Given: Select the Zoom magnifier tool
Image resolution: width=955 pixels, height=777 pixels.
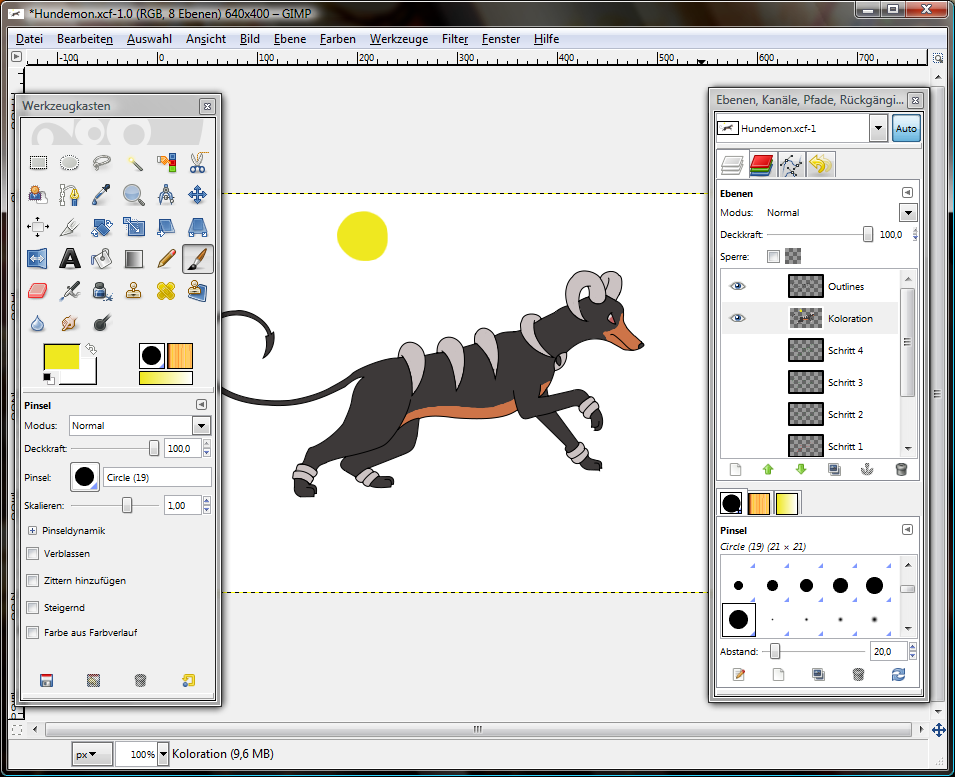Looking at the screenshot, I should click(134, 195).
